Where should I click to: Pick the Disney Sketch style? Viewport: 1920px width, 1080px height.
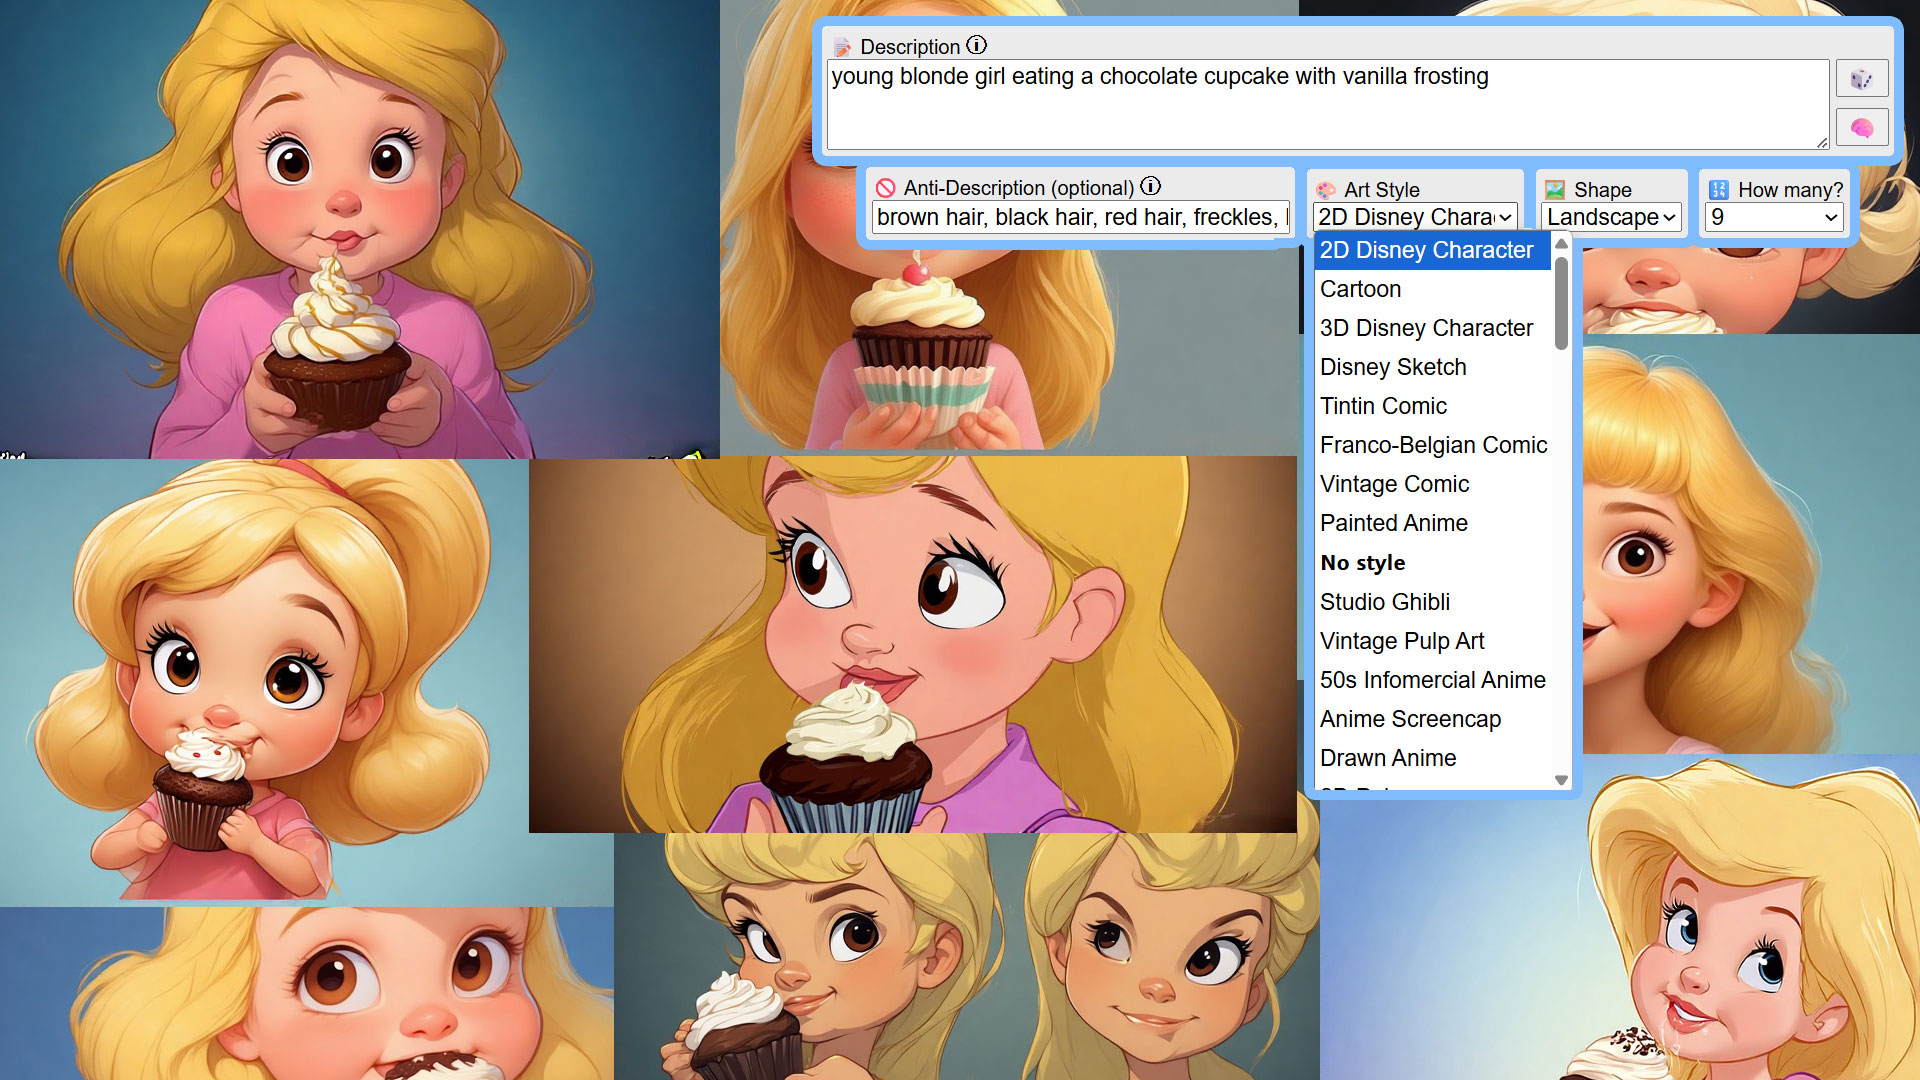[1432, 367]
